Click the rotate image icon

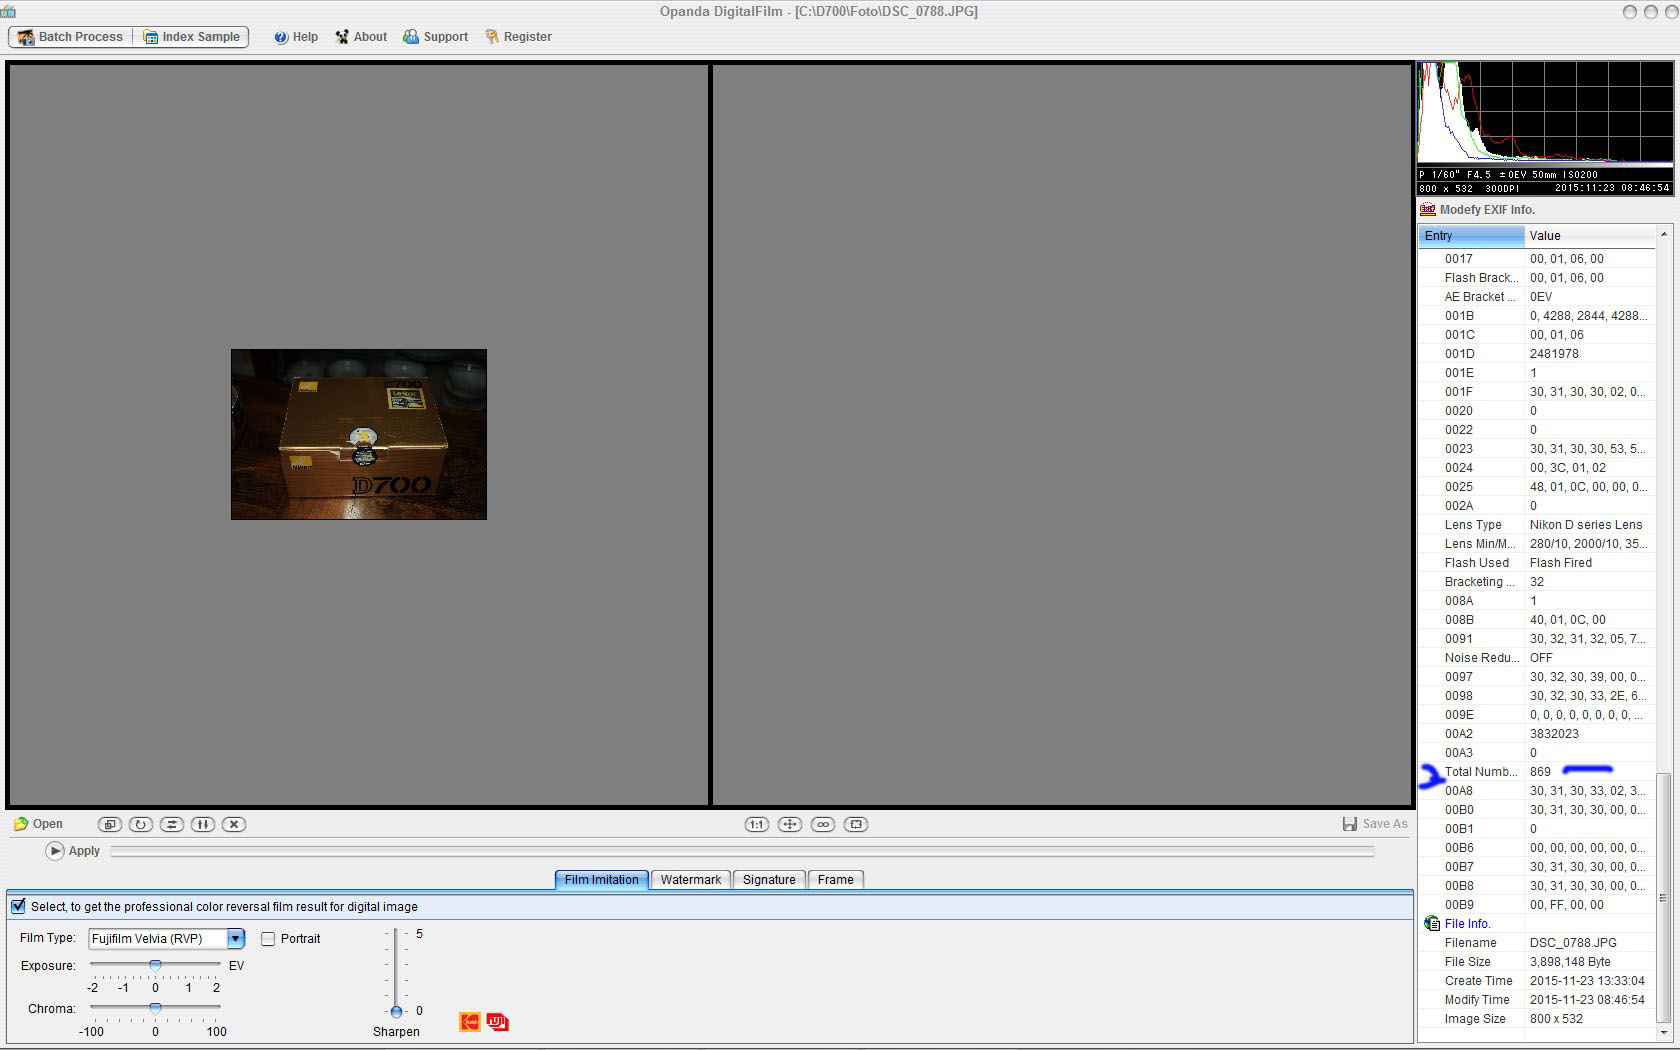coord(141,824)
